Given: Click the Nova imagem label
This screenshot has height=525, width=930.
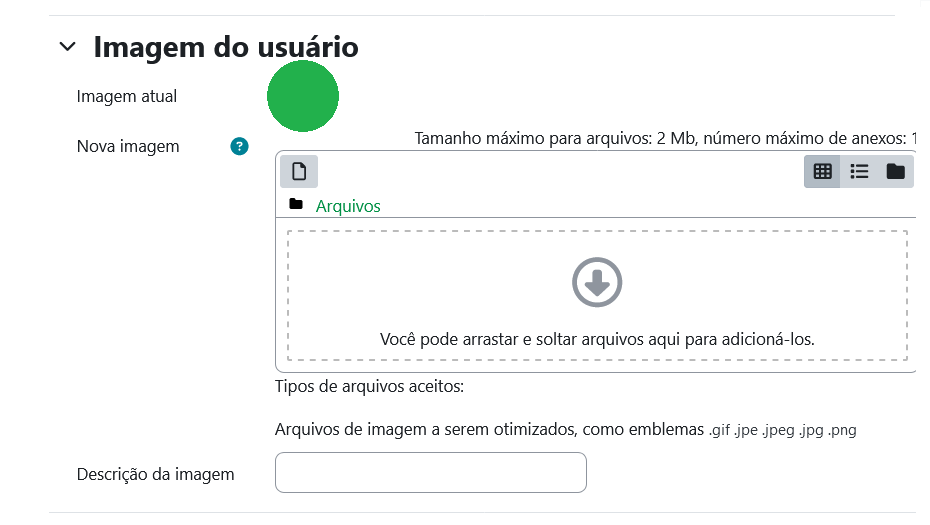Looking at the screenshot, I should (x=128, y=147).
